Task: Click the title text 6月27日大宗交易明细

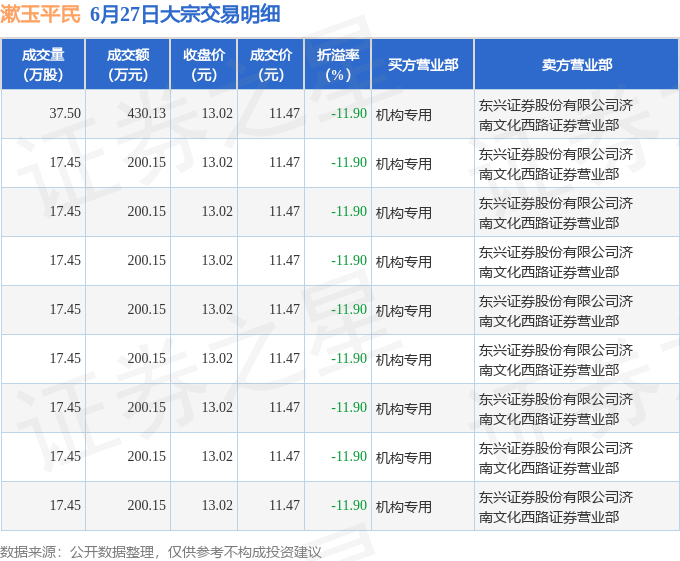Action: [185, 14]
